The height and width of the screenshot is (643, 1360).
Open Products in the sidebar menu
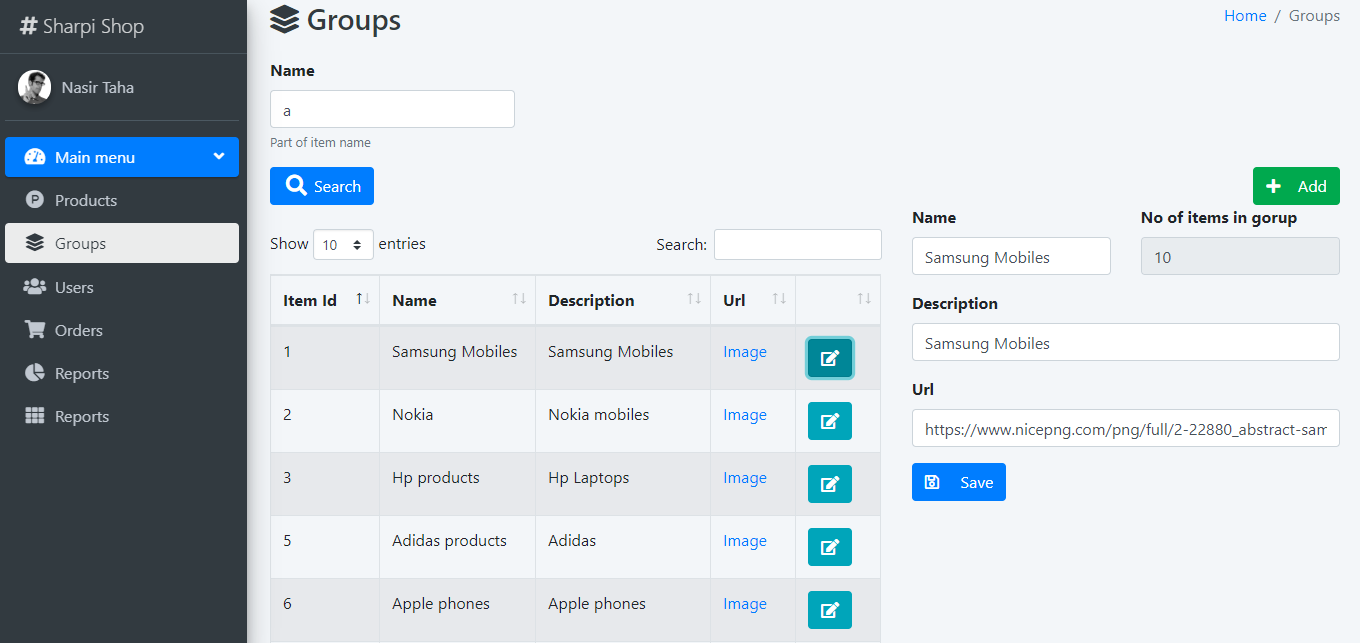pos(85,200)
